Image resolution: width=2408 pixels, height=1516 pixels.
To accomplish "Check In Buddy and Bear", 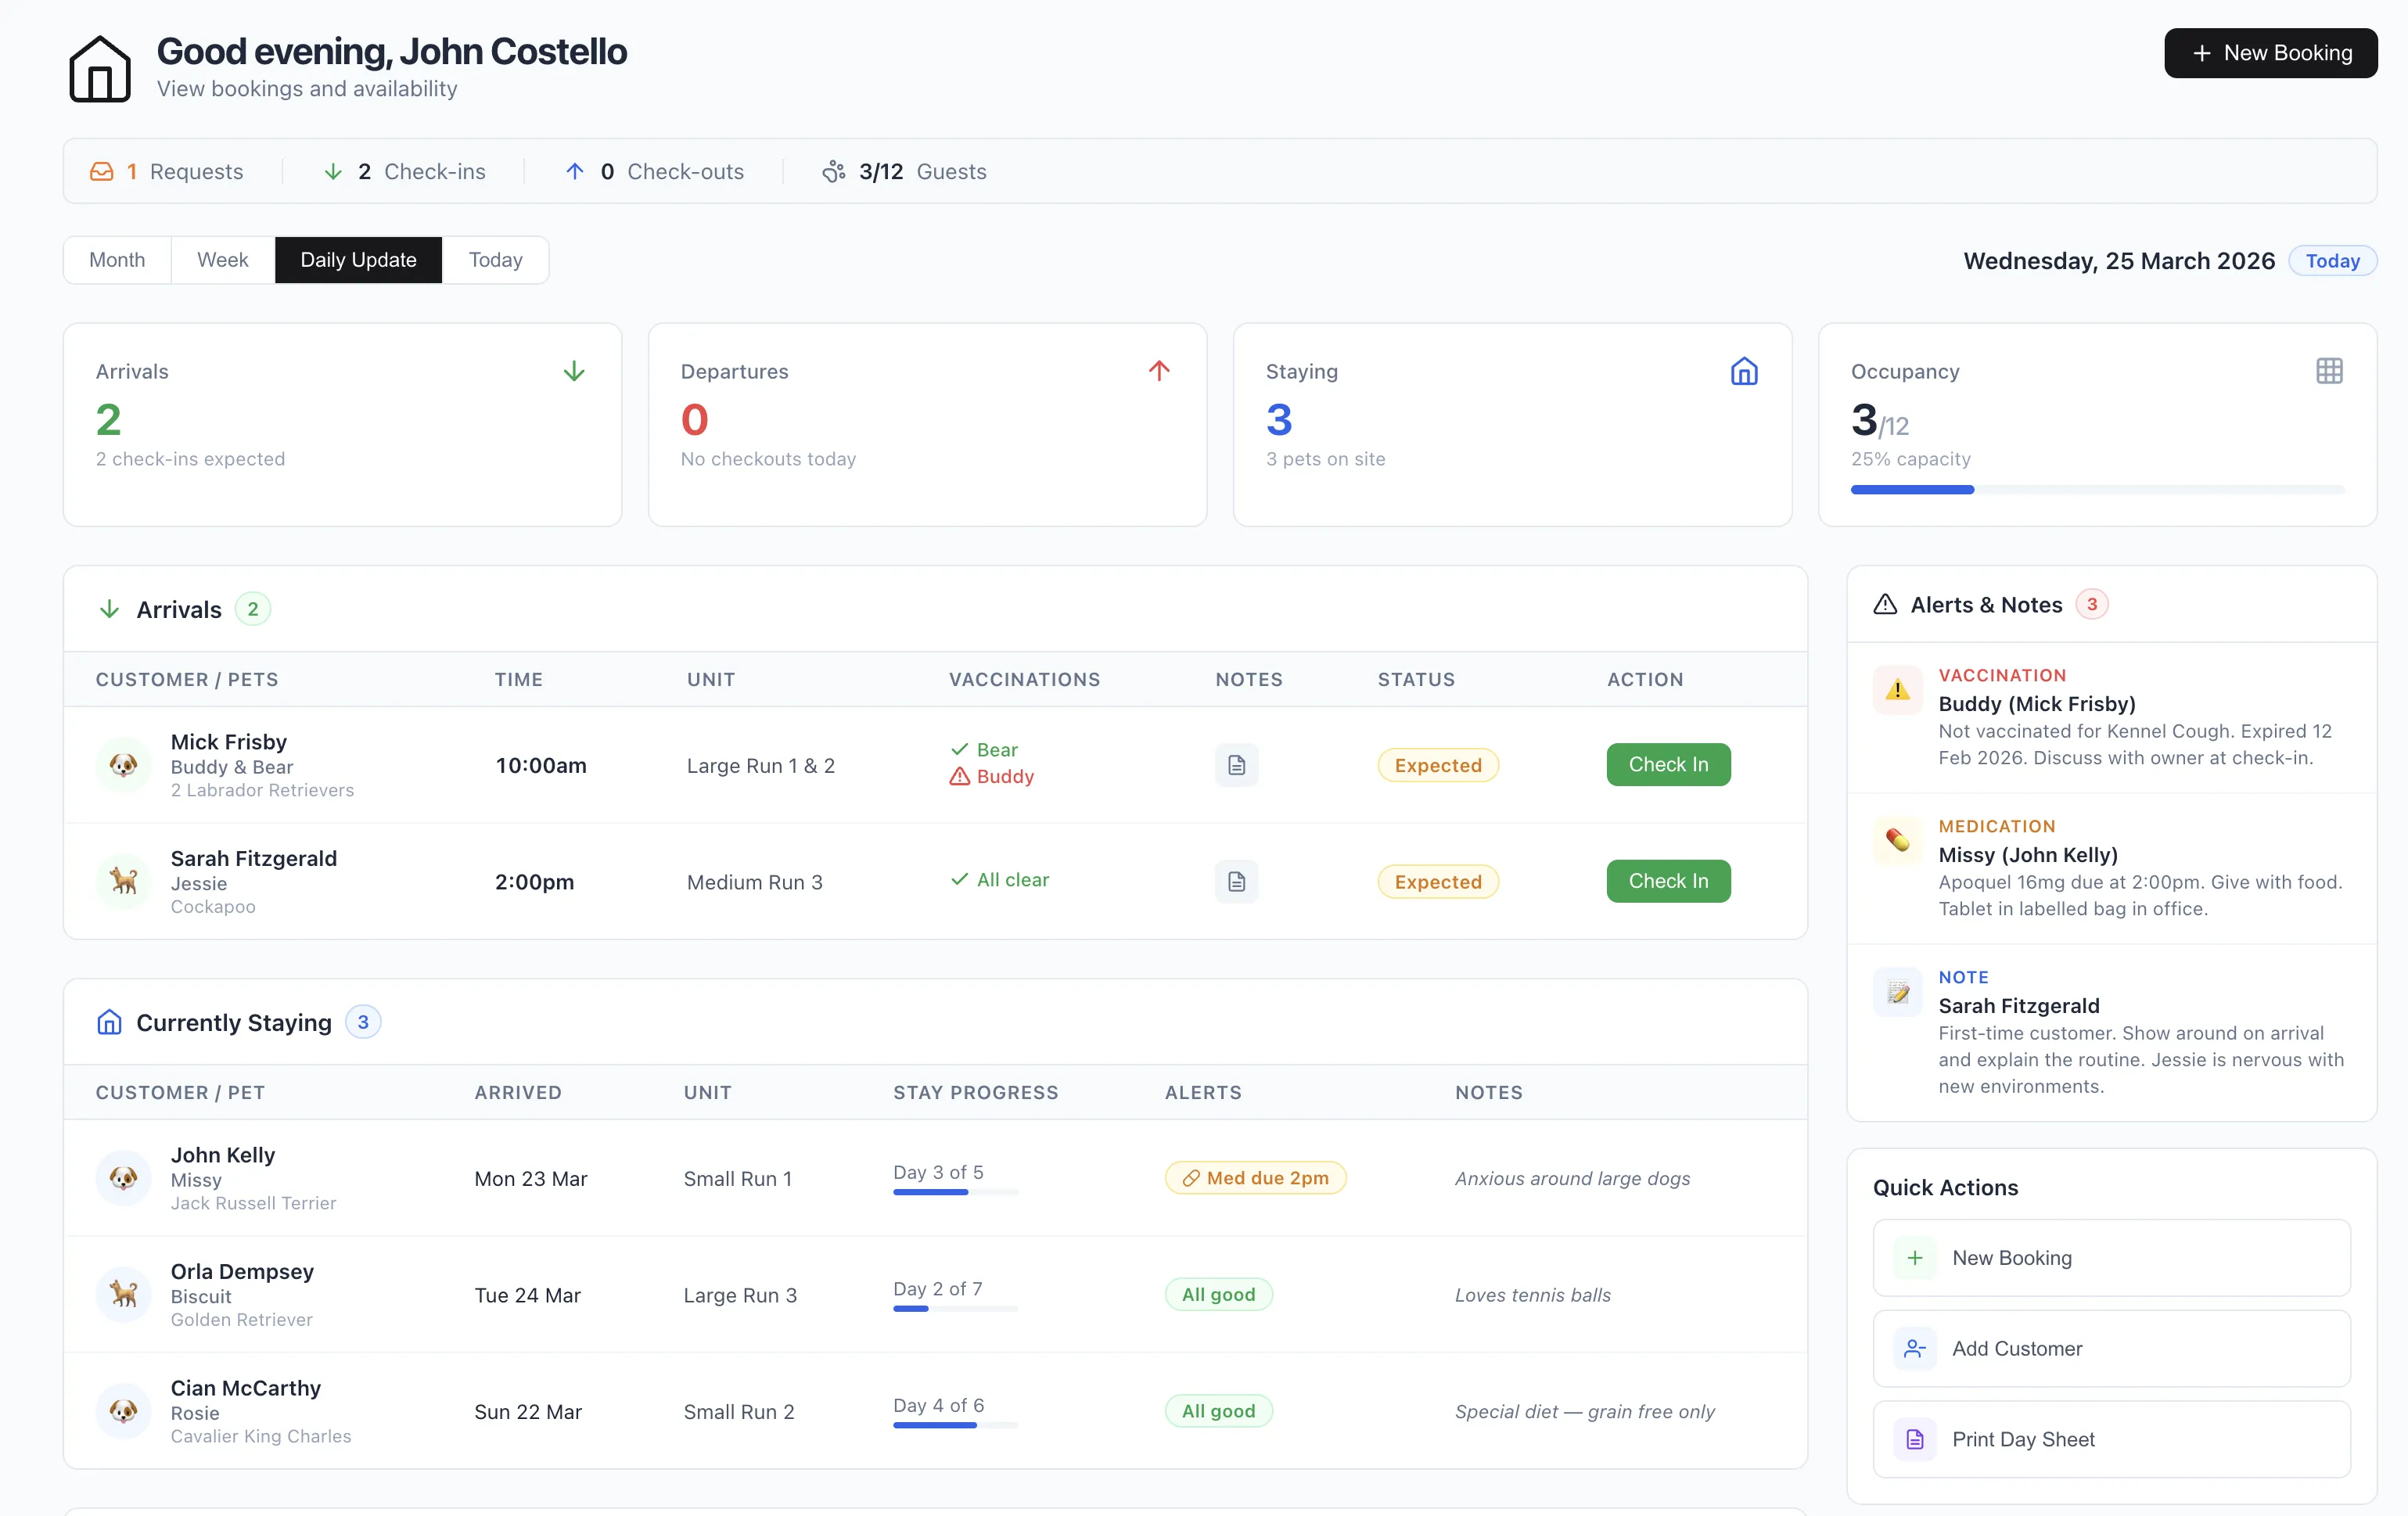I will [1667, 764].
